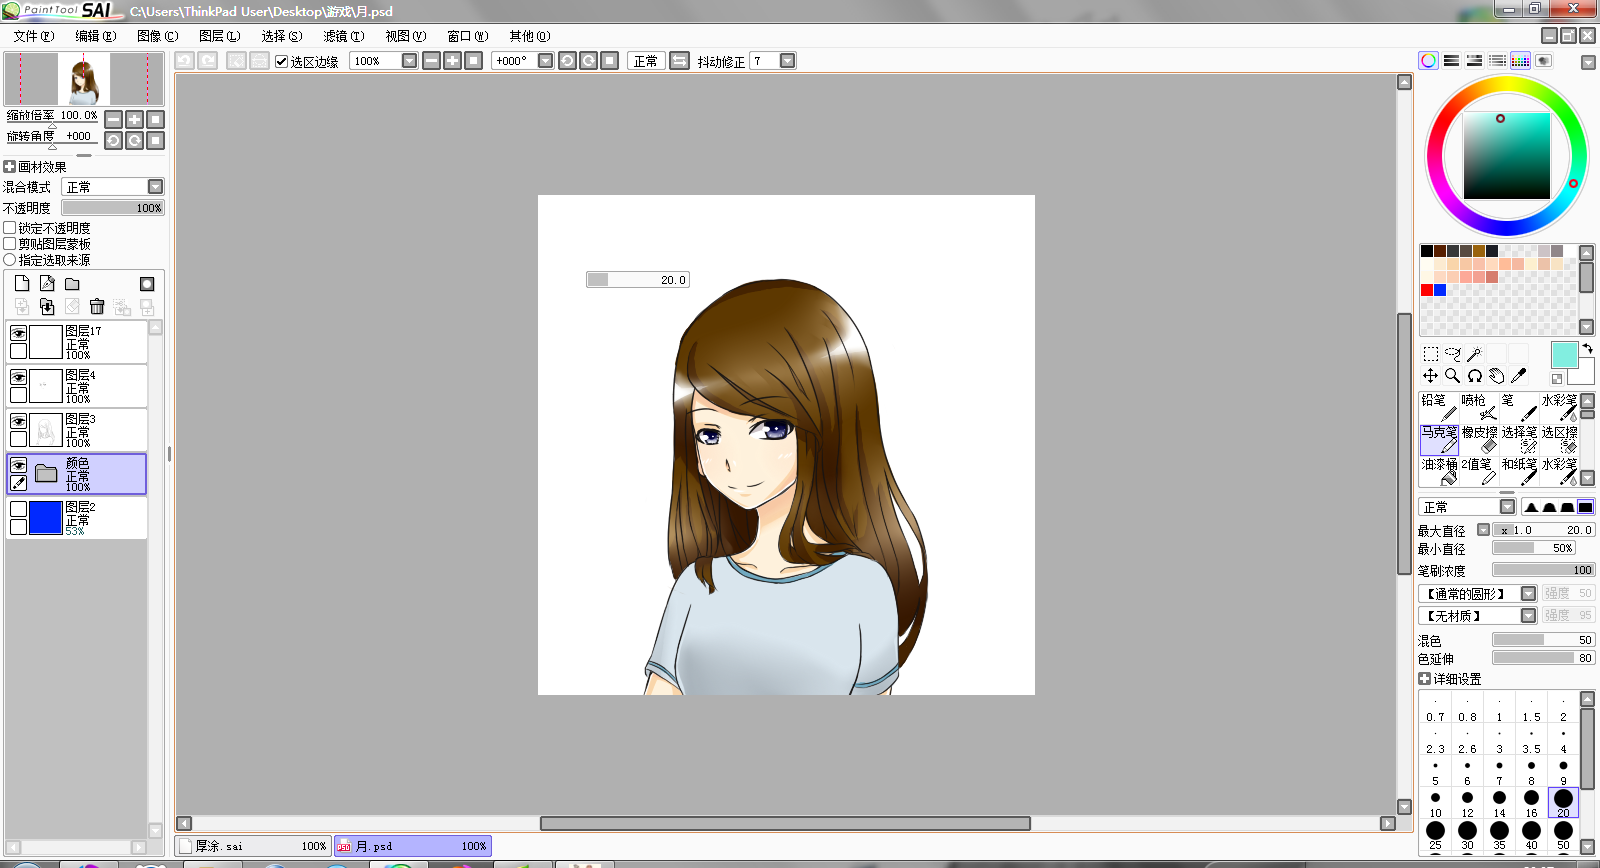Viewport: 1600px width, 868px height.
Task: Open the 图像 menu
Action: [x=158, y=36]
